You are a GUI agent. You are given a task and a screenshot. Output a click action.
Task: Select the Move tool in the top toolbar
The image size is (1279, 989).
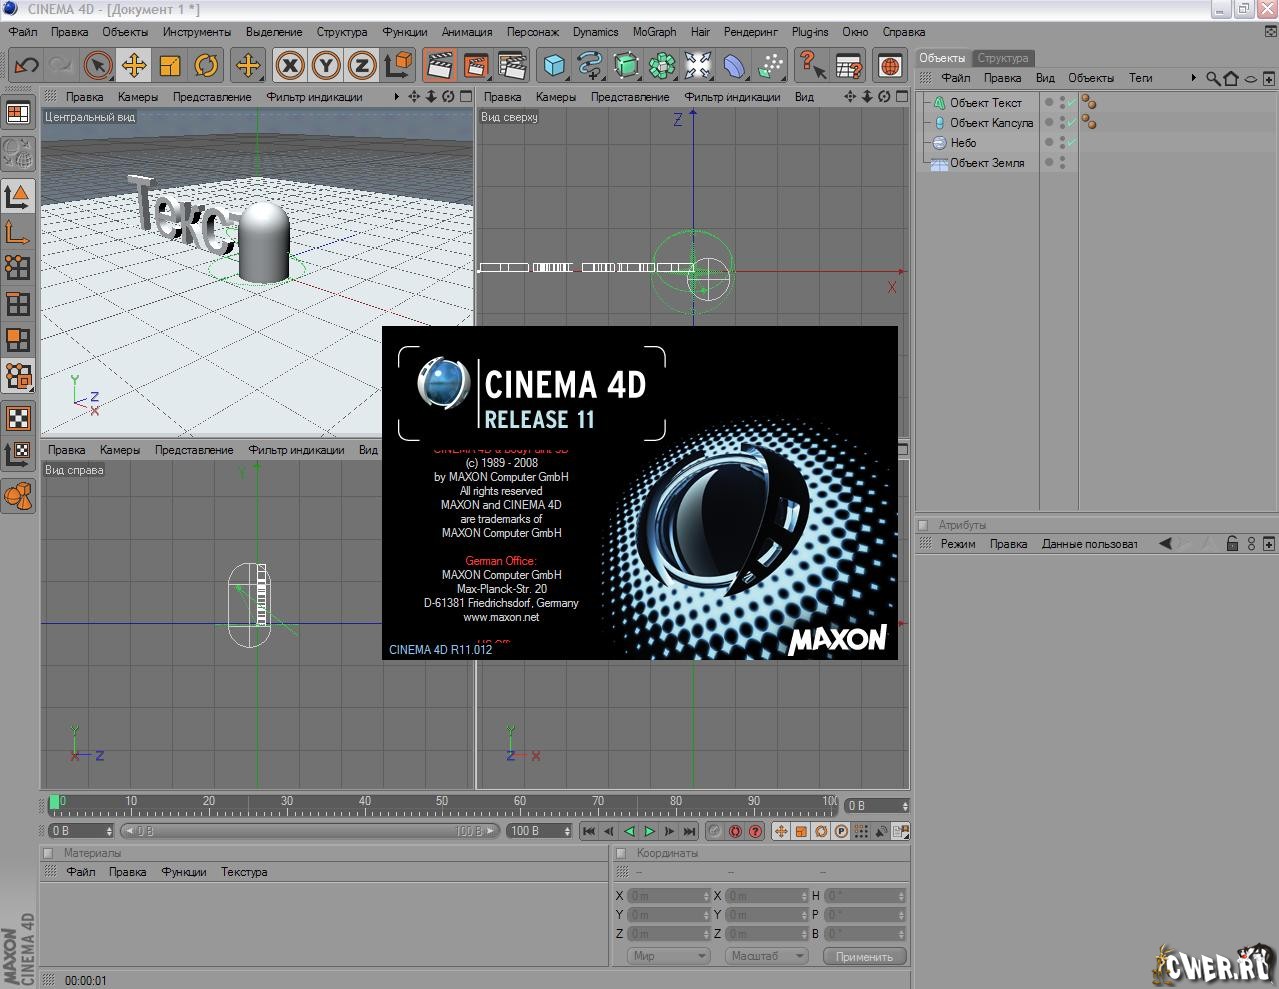click(134, 66)
